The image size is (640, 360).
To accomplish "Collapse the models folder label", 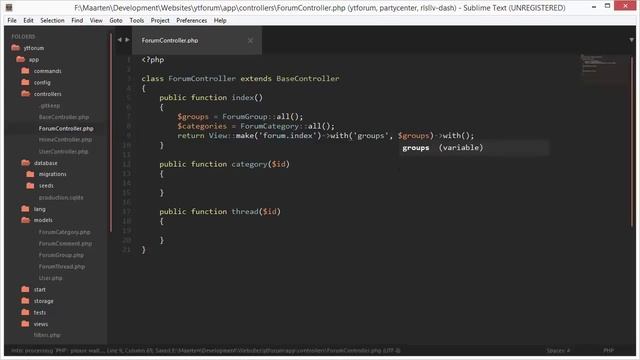I will pos(43,220).
